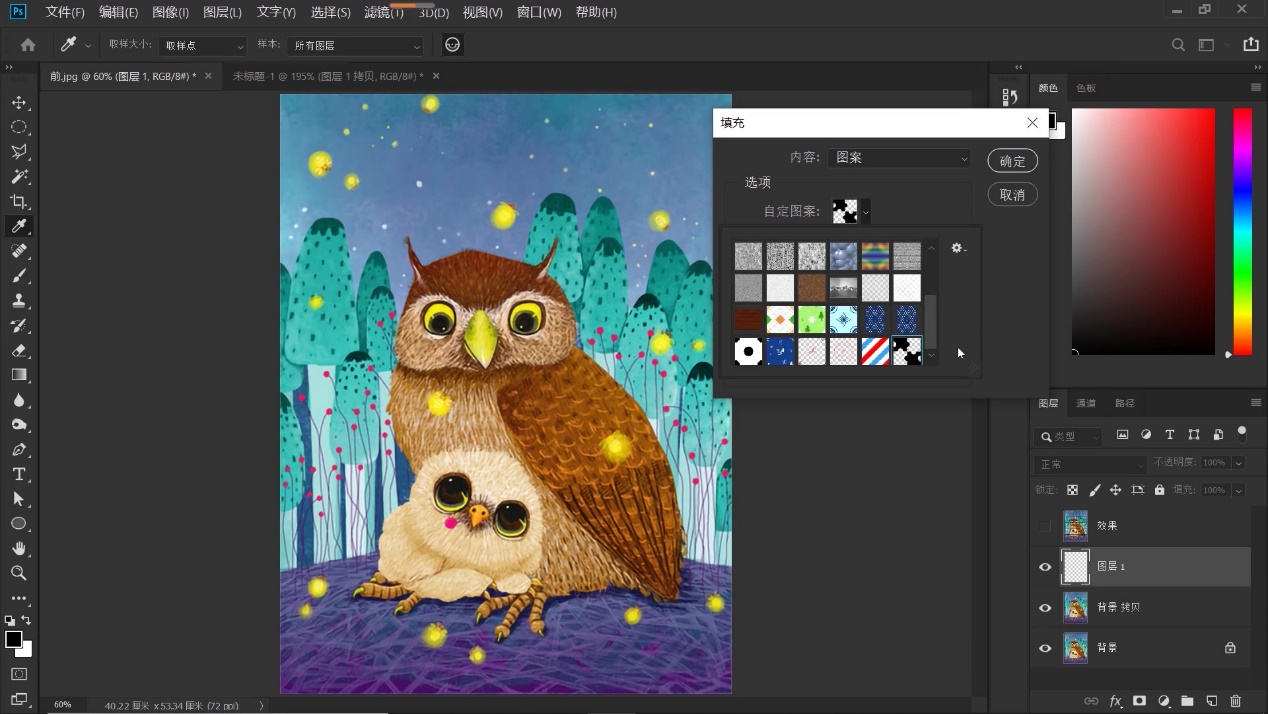The image size is (1268, 714).
Task: Click the 取消 button in Fill dialog
Action: coord(1012,195)
